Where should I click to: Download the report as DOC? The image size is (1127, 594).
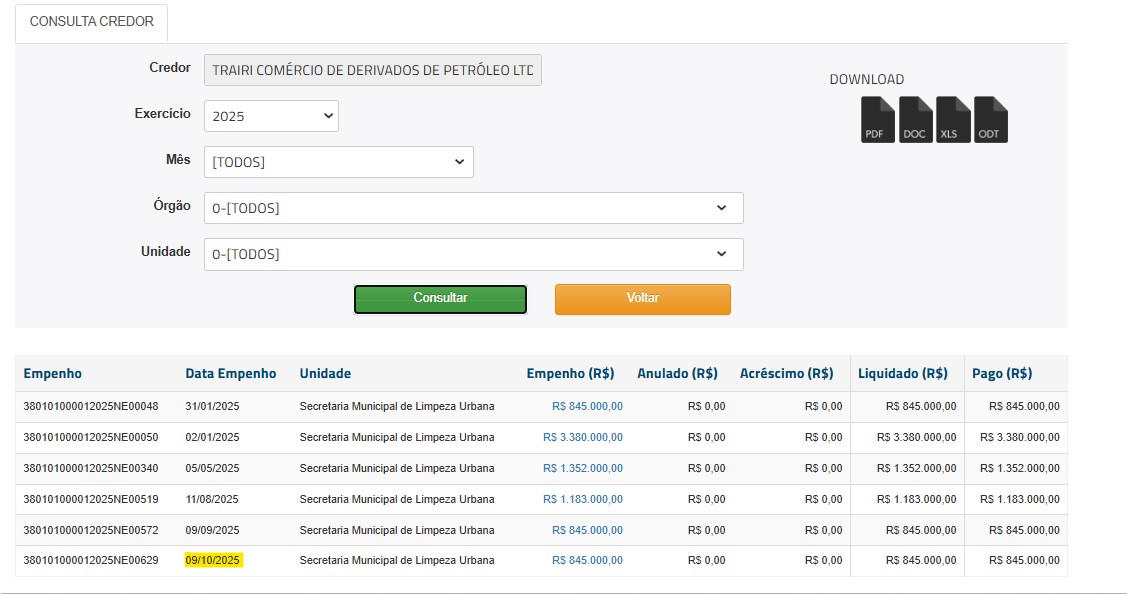point(915,120)
